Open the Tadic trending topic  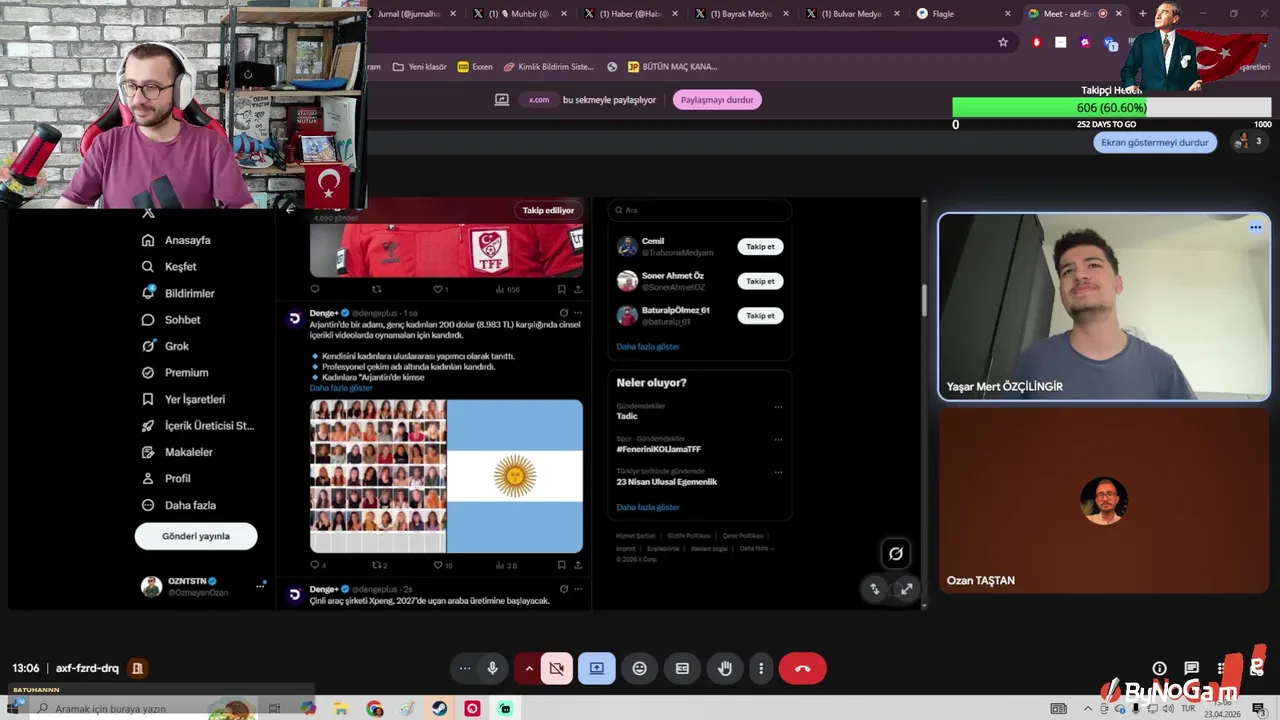(627, 416)
